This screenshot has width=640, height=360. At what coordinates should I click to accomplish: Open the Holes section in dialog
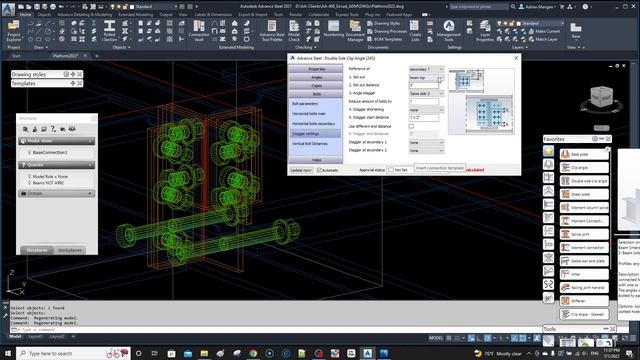click(x=316, y=160)
